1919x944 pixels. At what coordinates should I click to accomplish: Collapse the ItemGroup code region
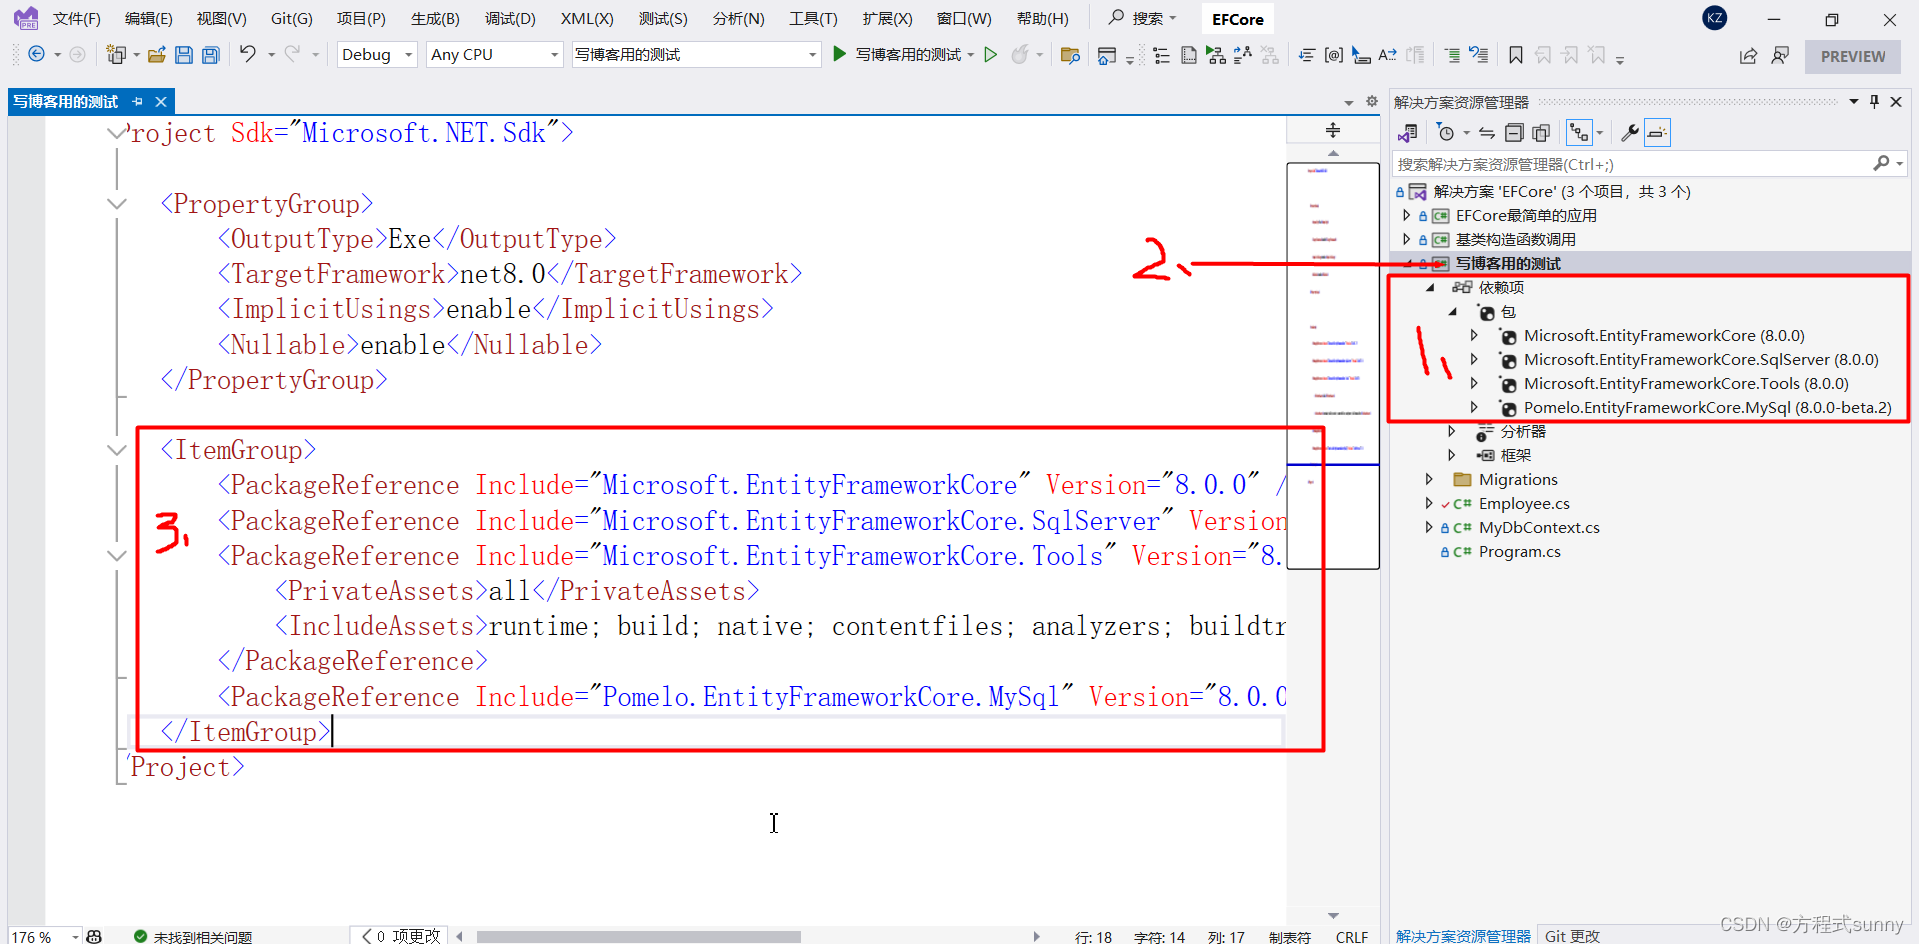click(x=117, y=450)
